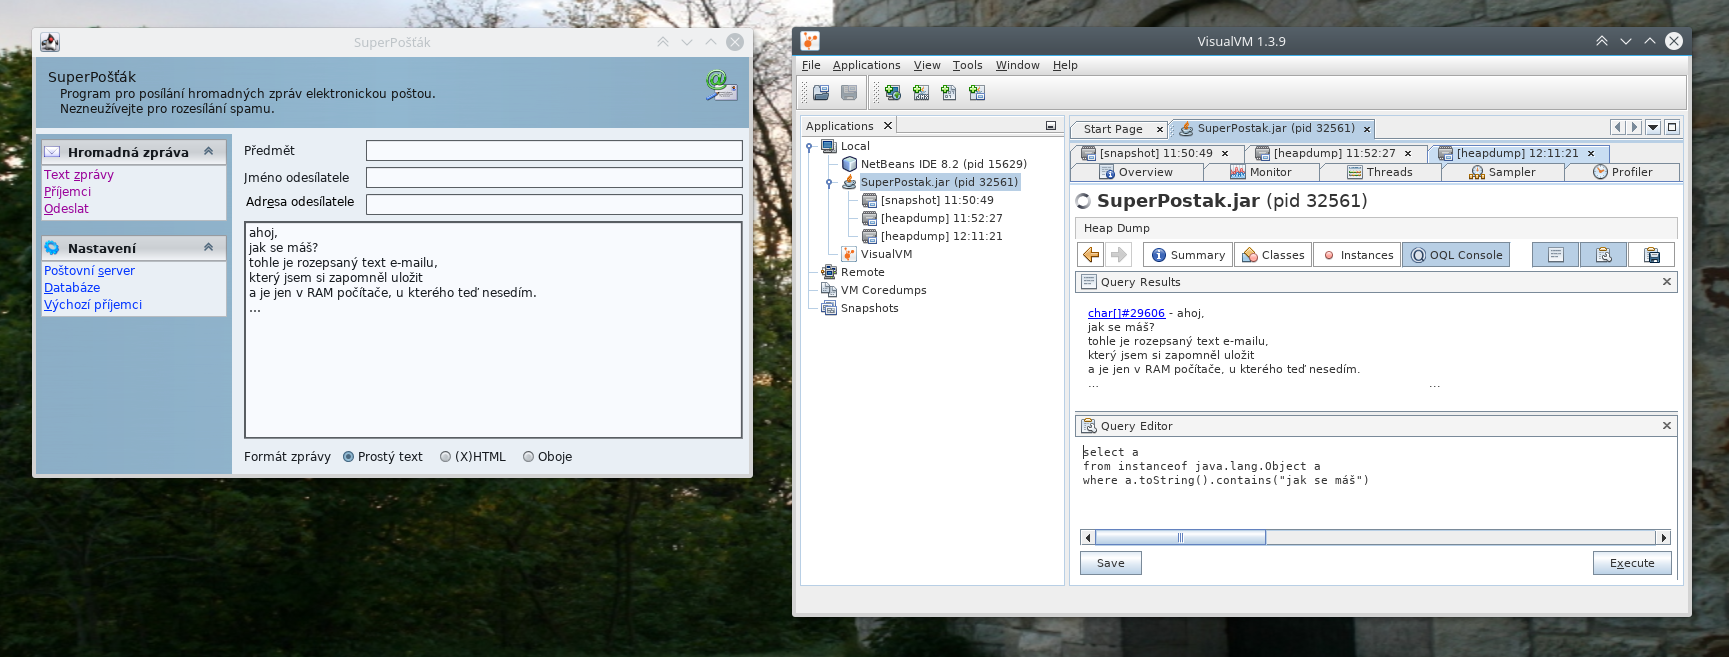Open the File menu in VisualVM

click(x=811, y=65)
